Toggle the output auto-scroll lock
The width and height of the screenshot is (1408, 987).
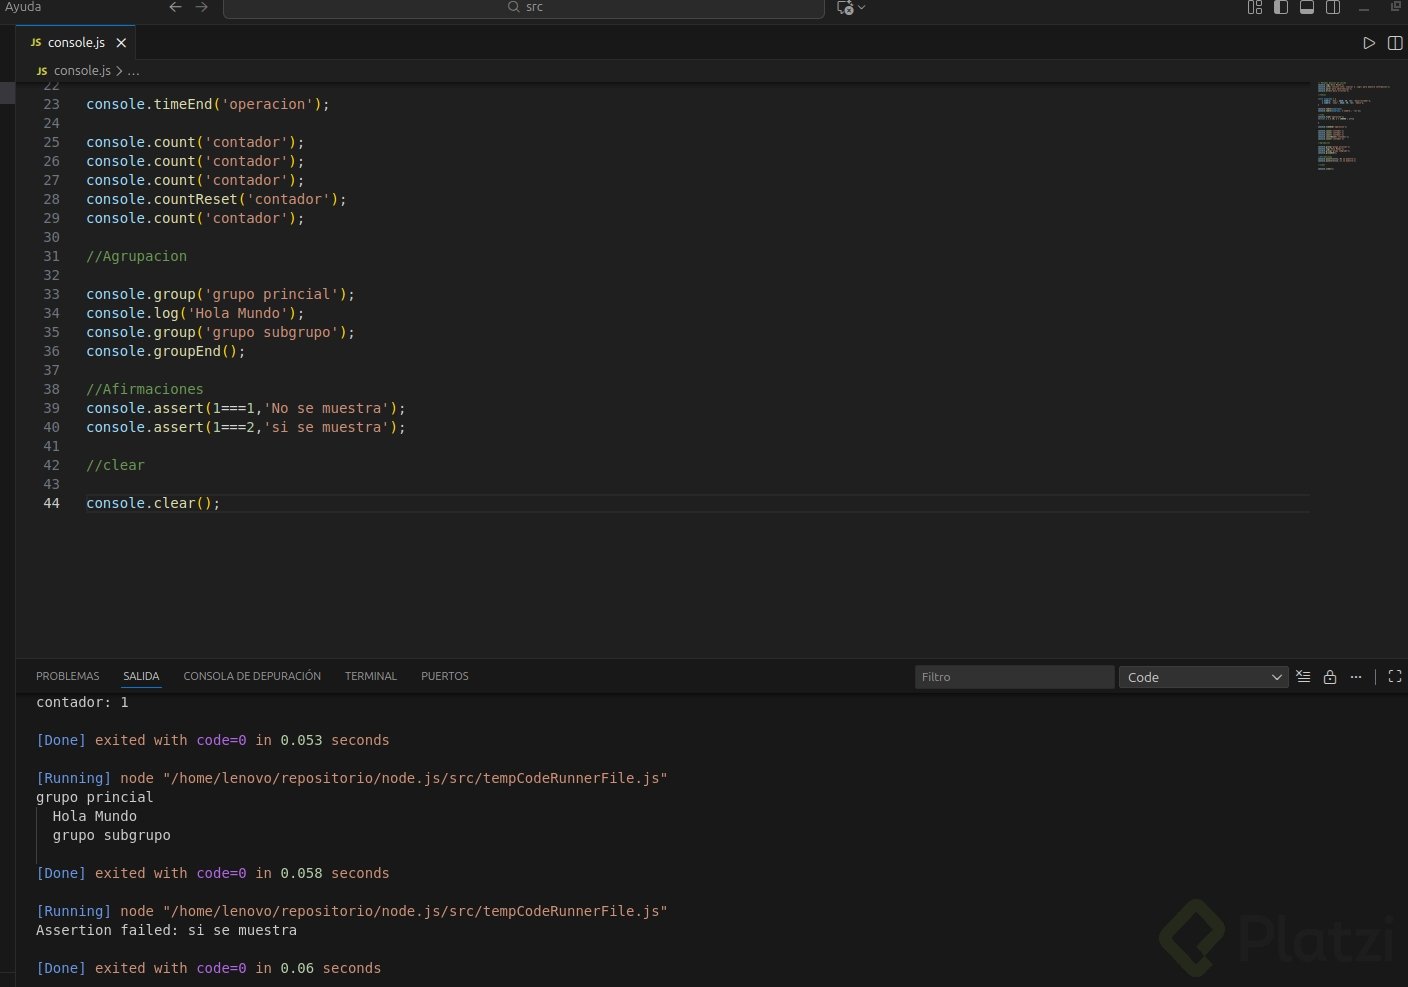click(1330, 677)
